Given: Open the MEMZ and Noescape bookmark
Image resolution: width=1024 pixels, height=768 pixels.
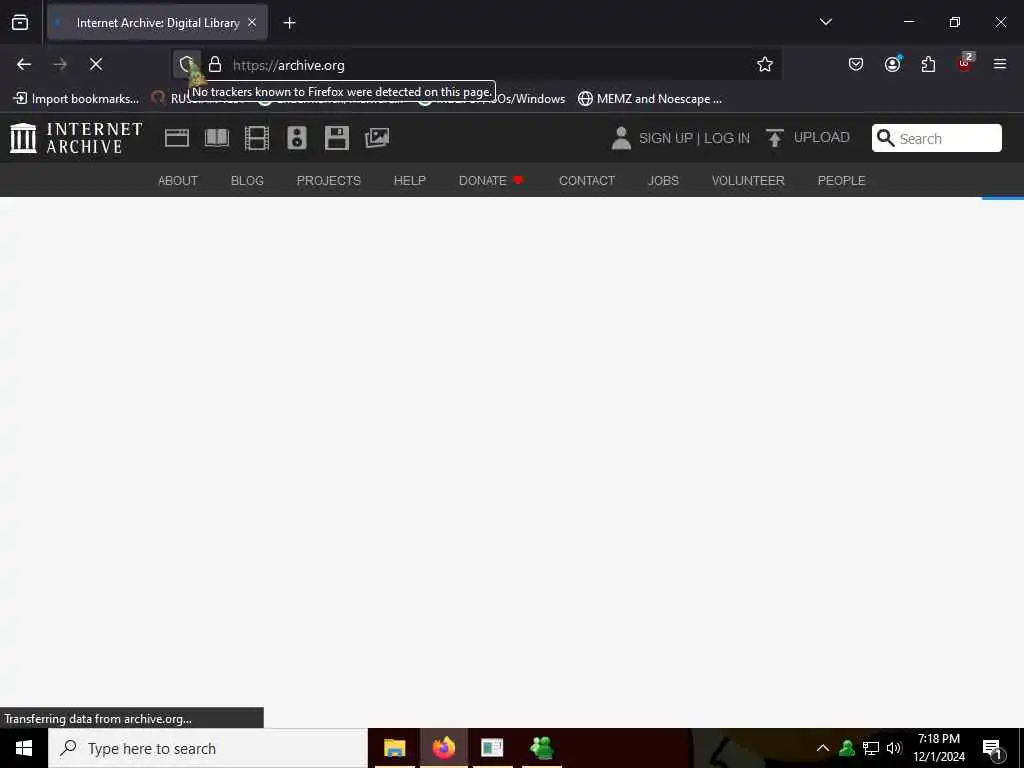Looking at the screenshot, I should [x=650, y=99].
